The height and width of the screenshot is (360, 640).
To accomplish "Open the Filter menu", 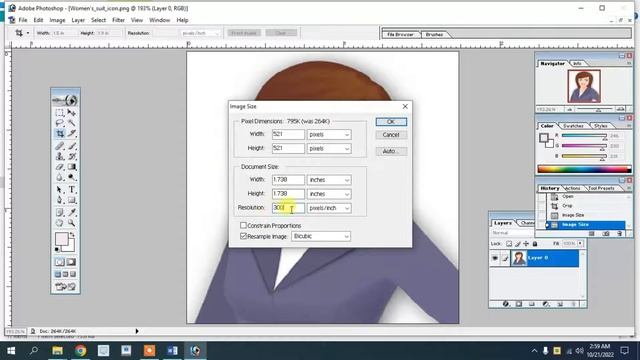I will (x=118, y=20).
